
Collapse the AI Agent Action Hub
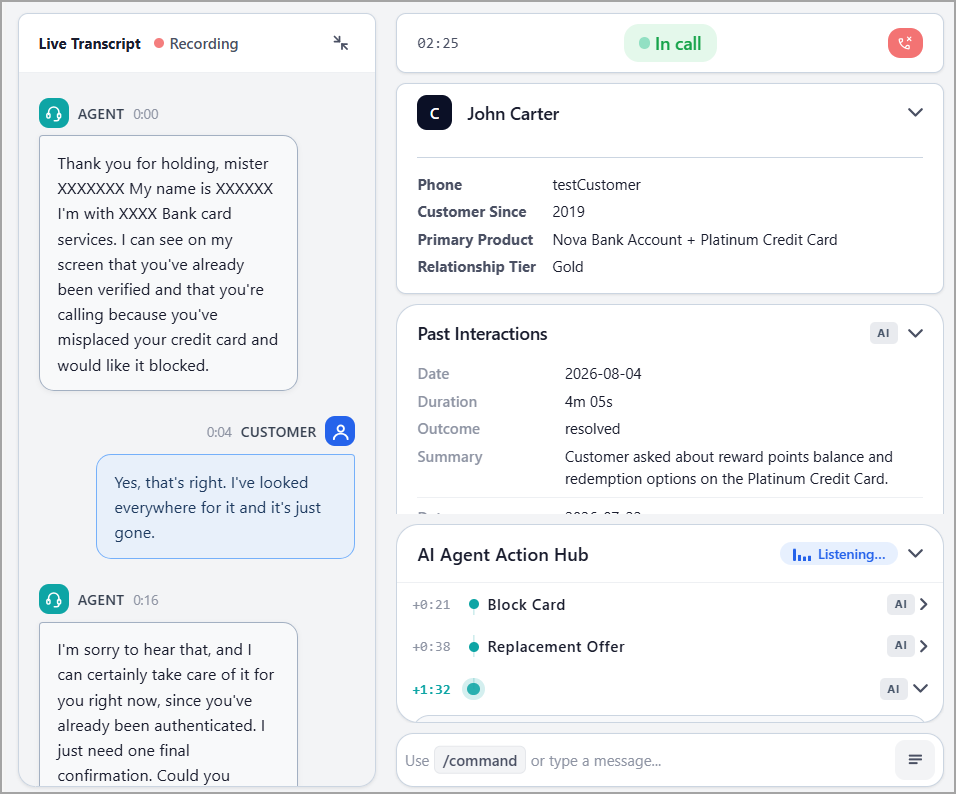tap(915, 554)
